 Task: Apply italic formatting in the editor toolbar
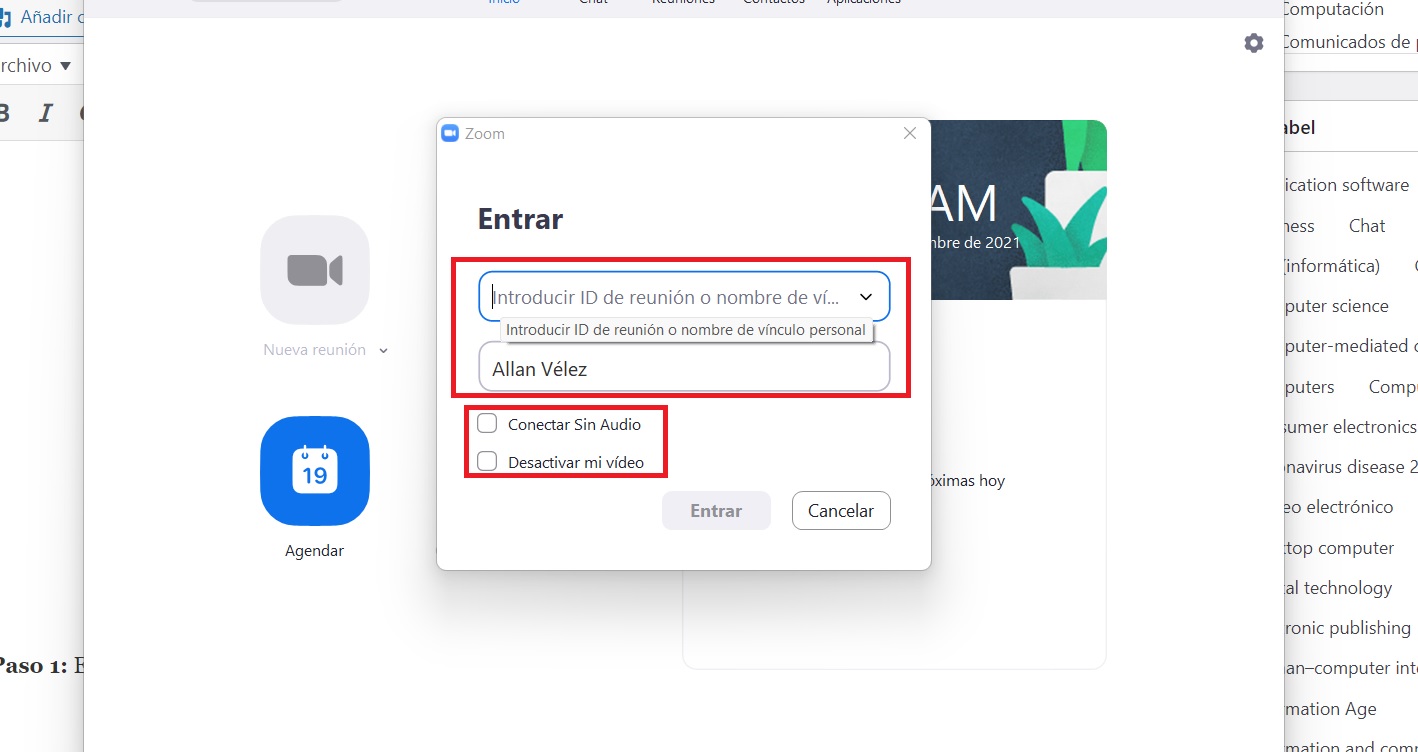coord(44,113)
